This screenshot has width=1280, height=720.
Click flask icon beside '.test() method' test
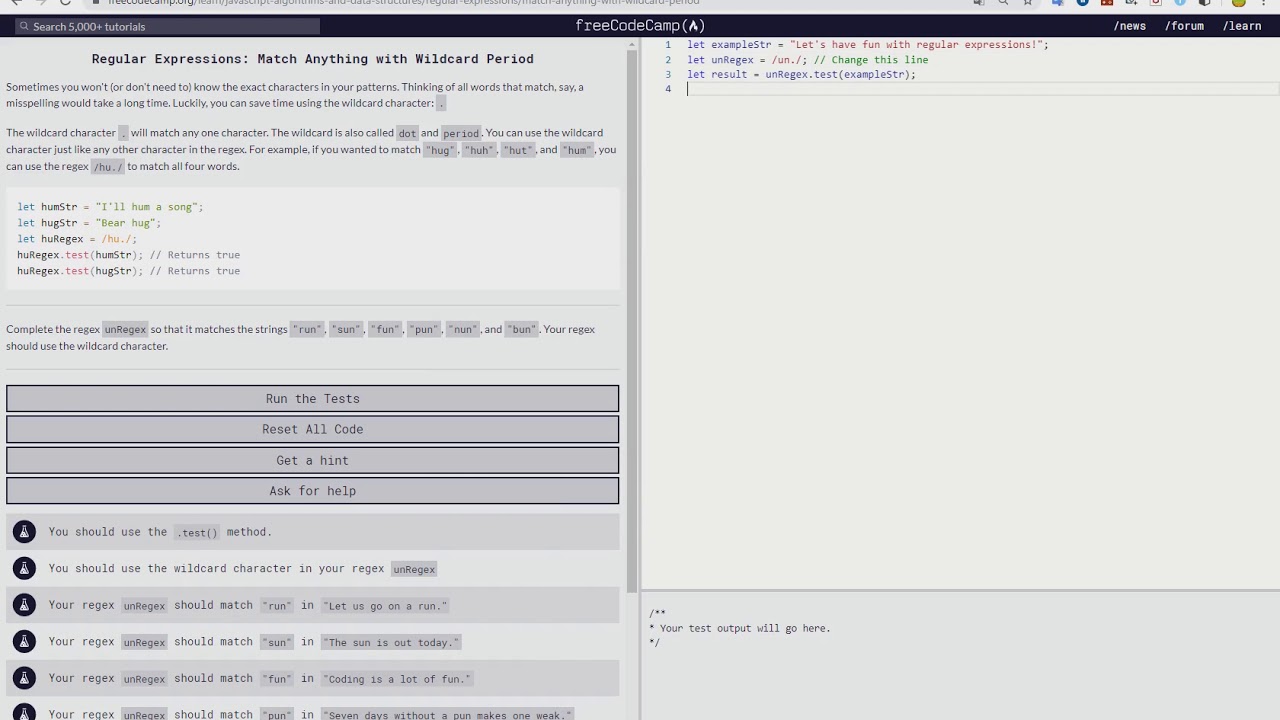click(x=24, y=532)
